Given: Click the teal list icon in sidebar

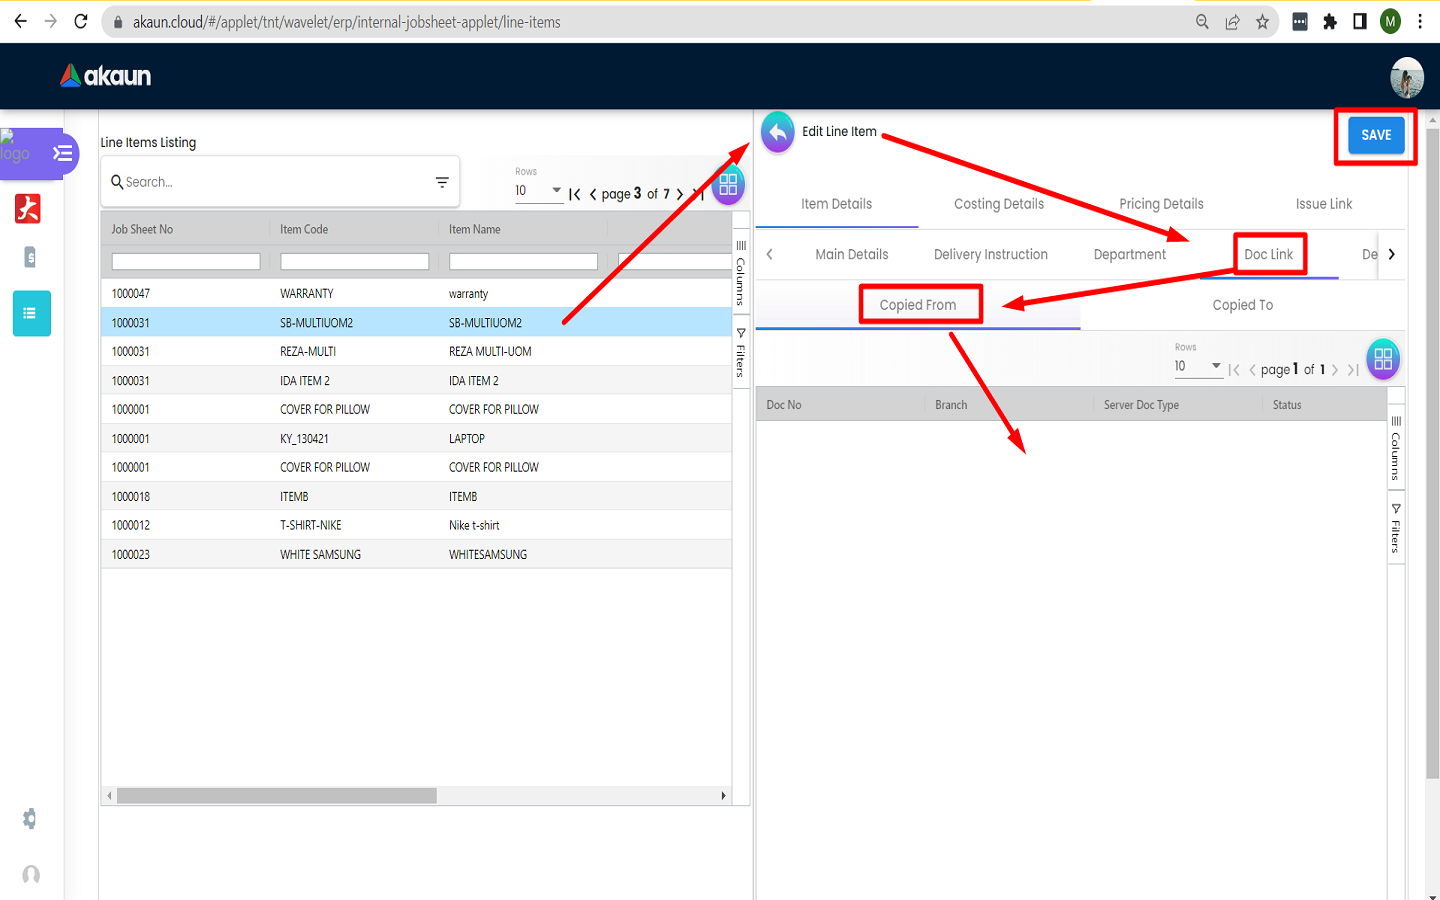Looking at the screenshot, I should click(31, 314).
